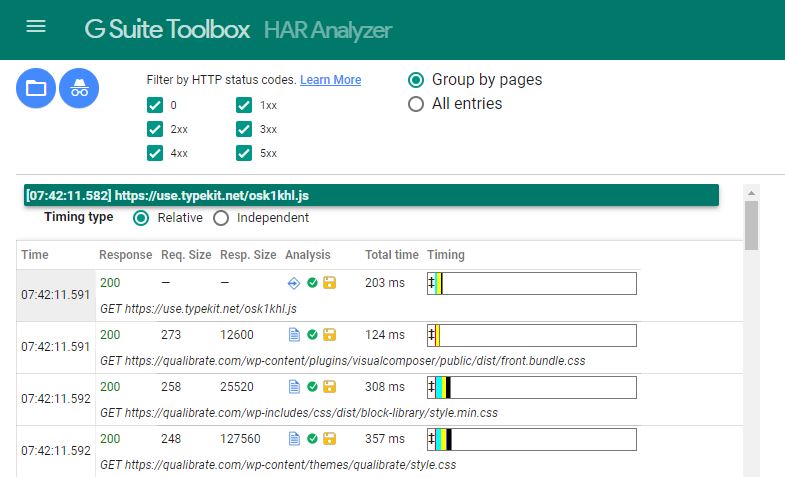Image resolution: width=785 pixels, height=477 pixels.
Task: Click green check icon in qualibrate/style.css row
Action: coord(312,438)
